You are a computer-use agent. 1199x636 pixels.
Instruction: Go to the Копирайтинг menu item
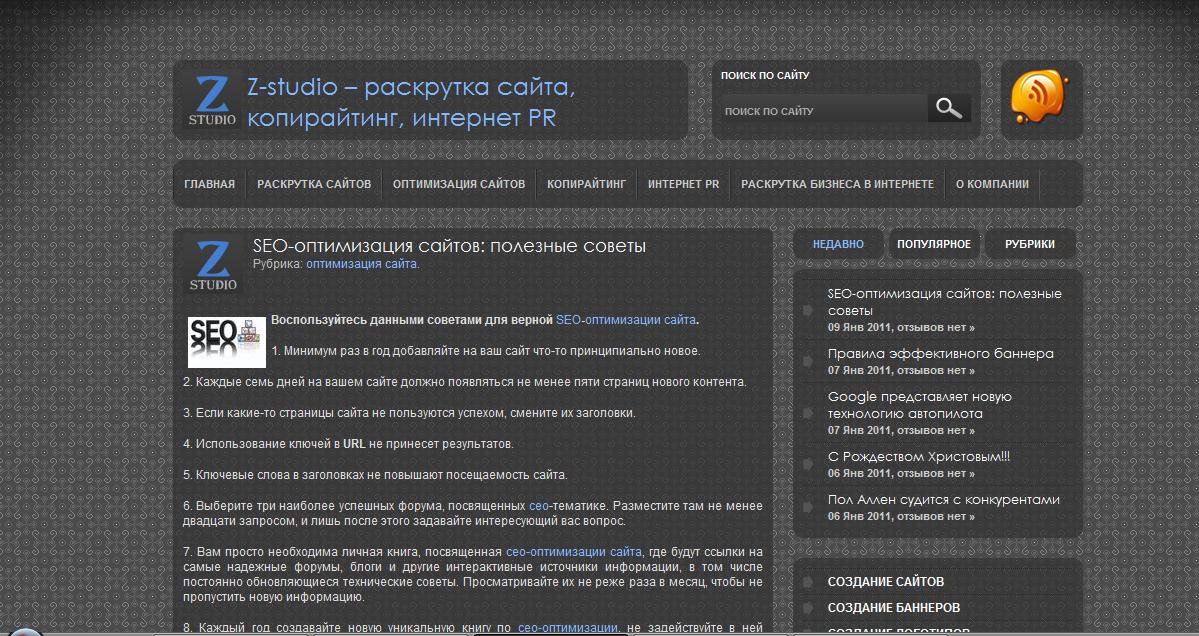(x=587, y=184)
